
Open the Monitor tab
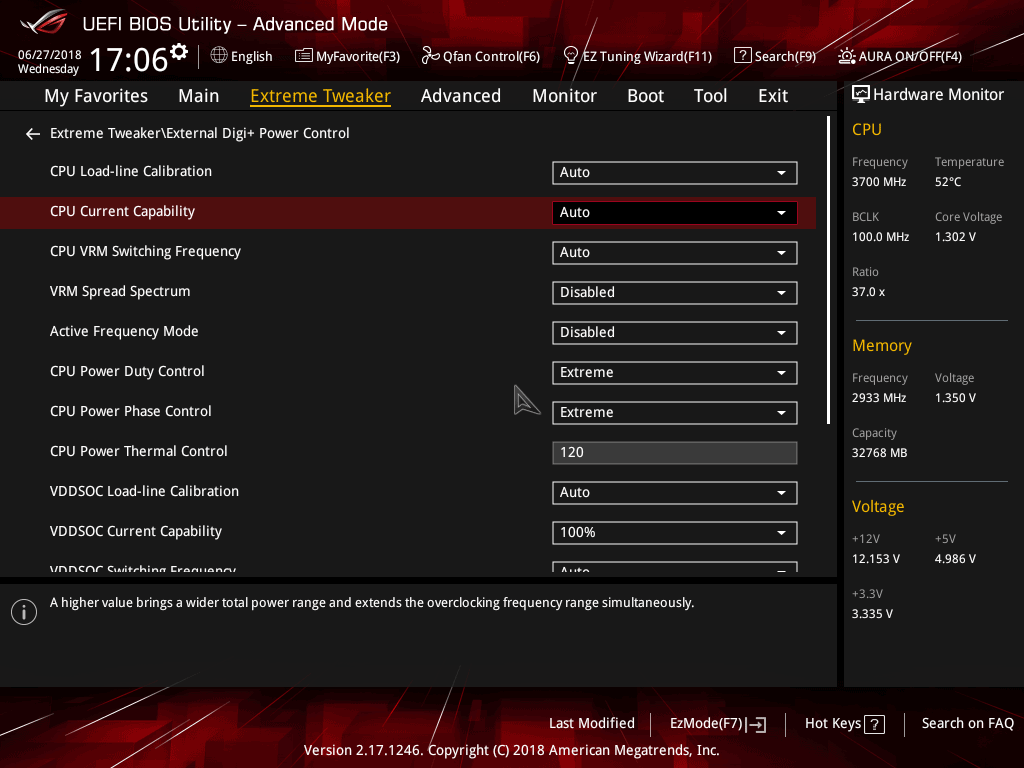click(x=564, y=96)
